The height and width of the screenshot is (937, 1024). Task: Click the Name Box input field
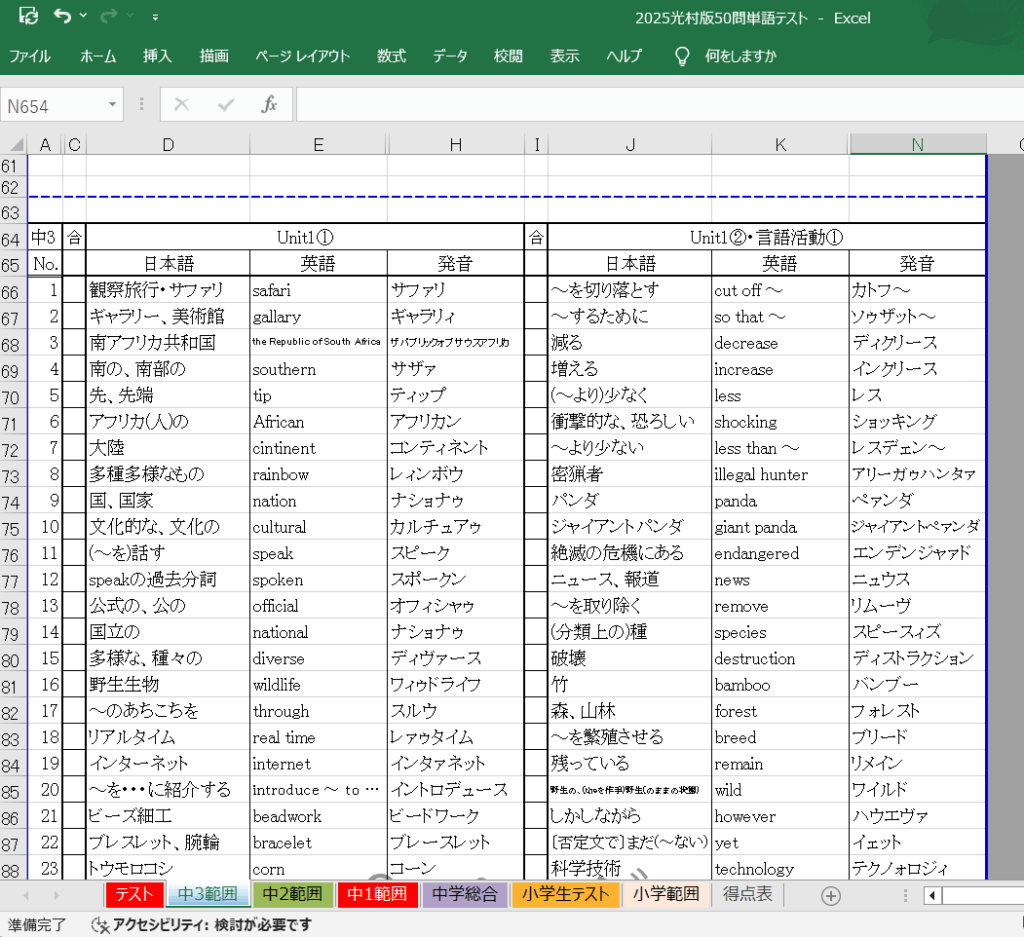(x=52, y=105)
